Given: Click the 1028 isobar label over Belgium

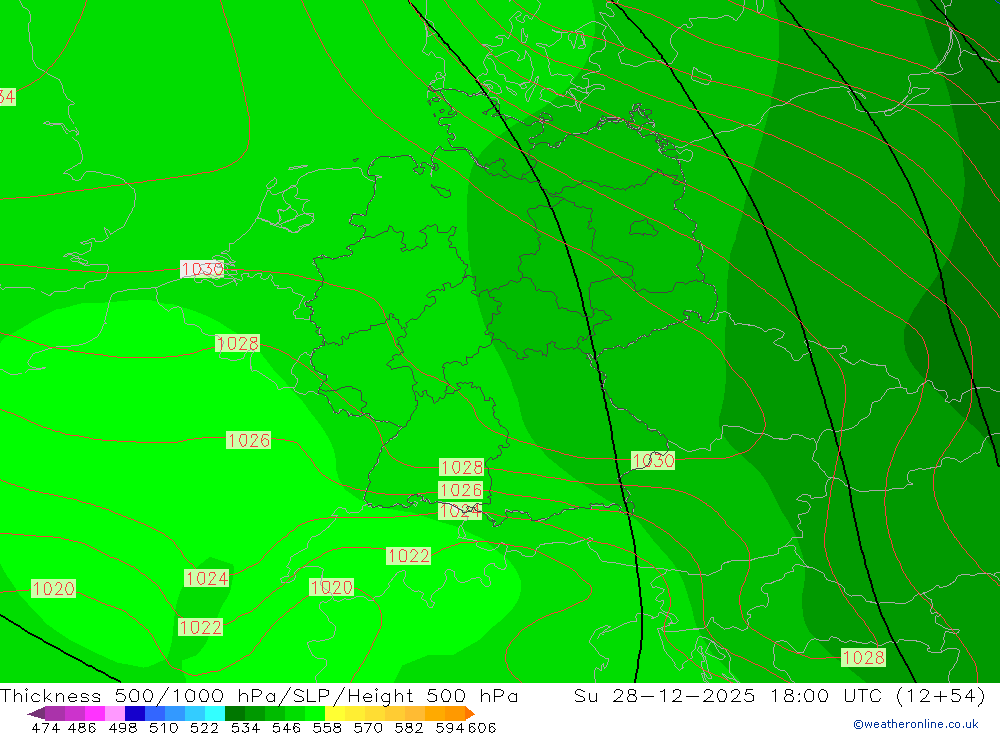Looking at the screenshot, I should (238, 344).
